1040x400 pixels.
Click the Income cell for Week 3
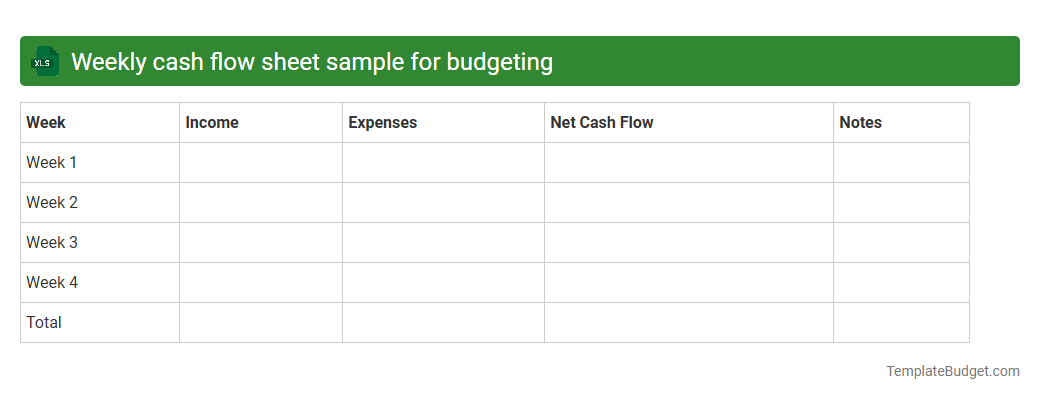(261, 242)
